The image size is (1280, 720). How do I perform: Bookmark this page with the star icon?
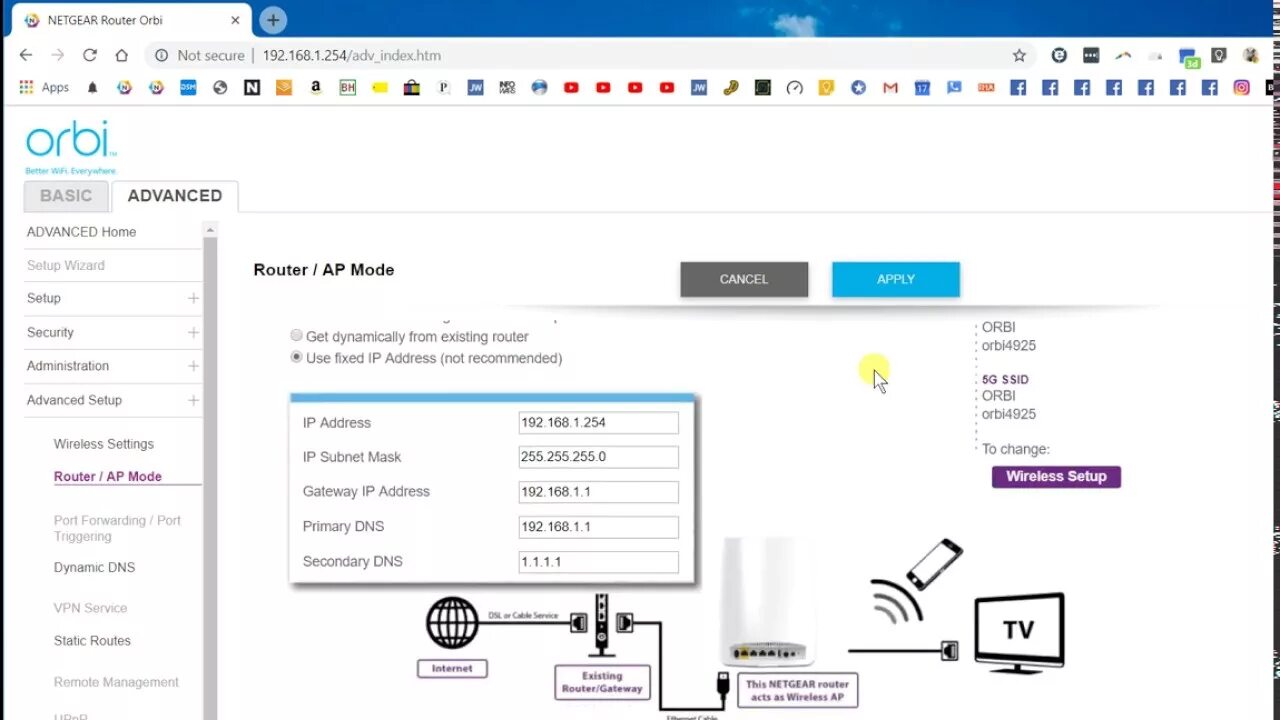1019,55
